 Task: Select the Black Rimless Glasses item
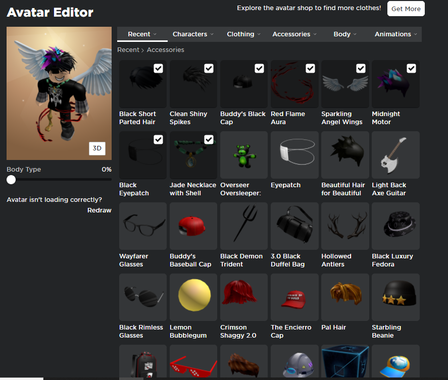[143, 297]
